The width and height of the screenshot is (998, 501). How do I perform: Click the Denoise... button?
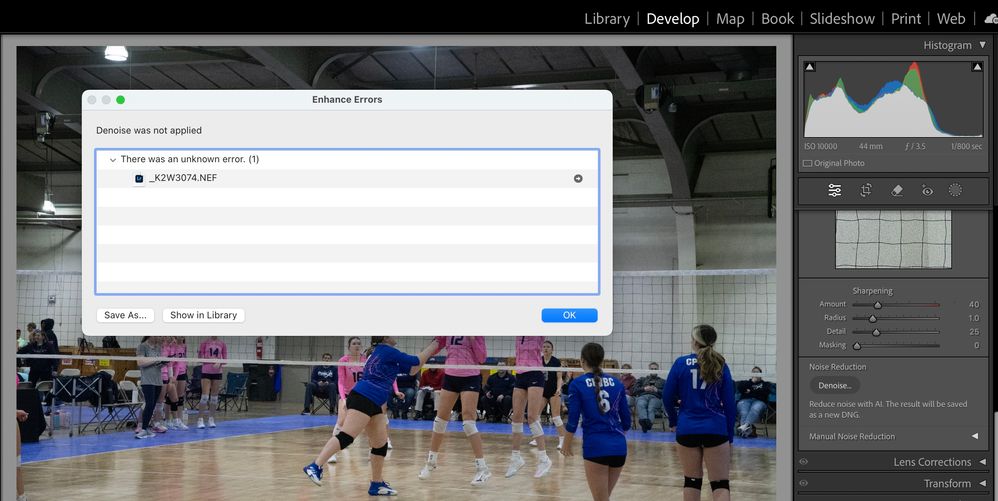pos(834,385)
